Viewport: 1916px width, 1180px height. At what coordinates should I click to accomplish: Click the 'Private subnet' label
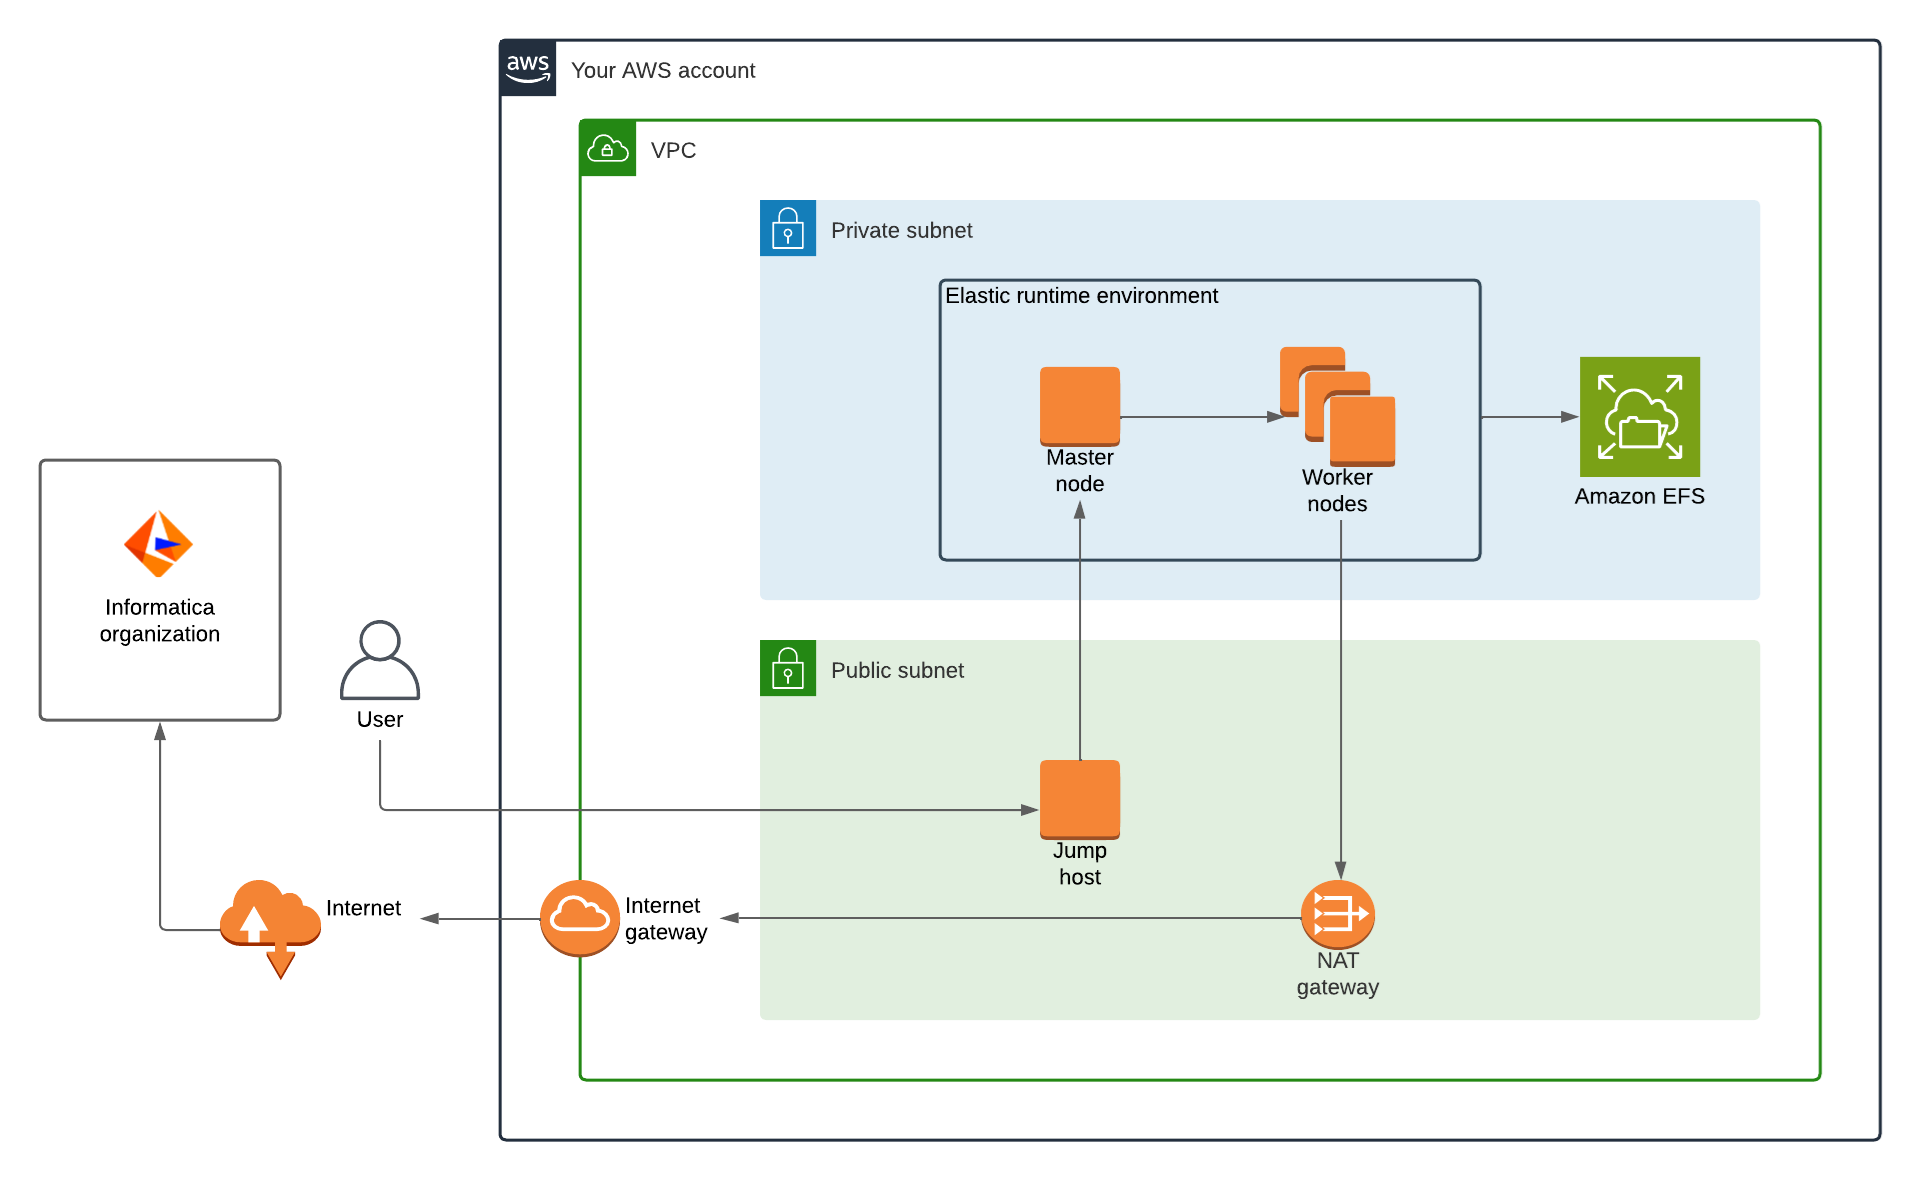pyautogui.click(x=901, y=230)
